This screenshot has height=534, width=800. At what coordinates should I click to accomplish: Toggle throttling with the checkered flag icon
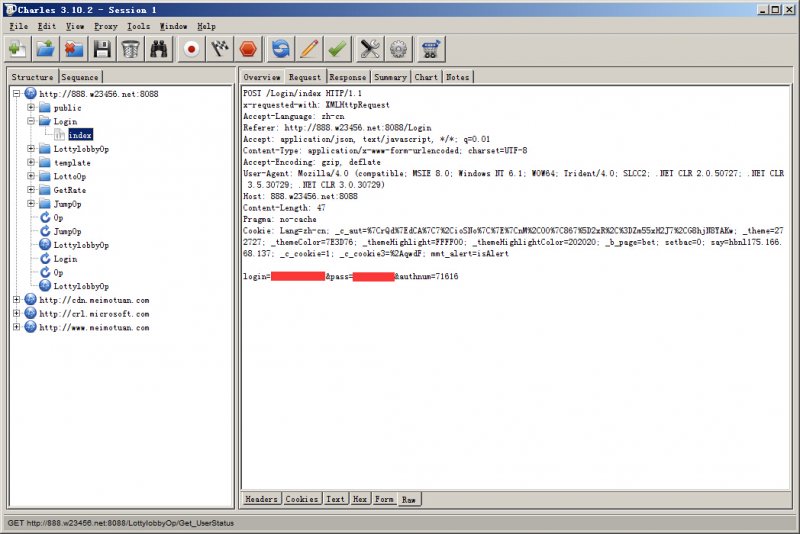pos(220,49)
